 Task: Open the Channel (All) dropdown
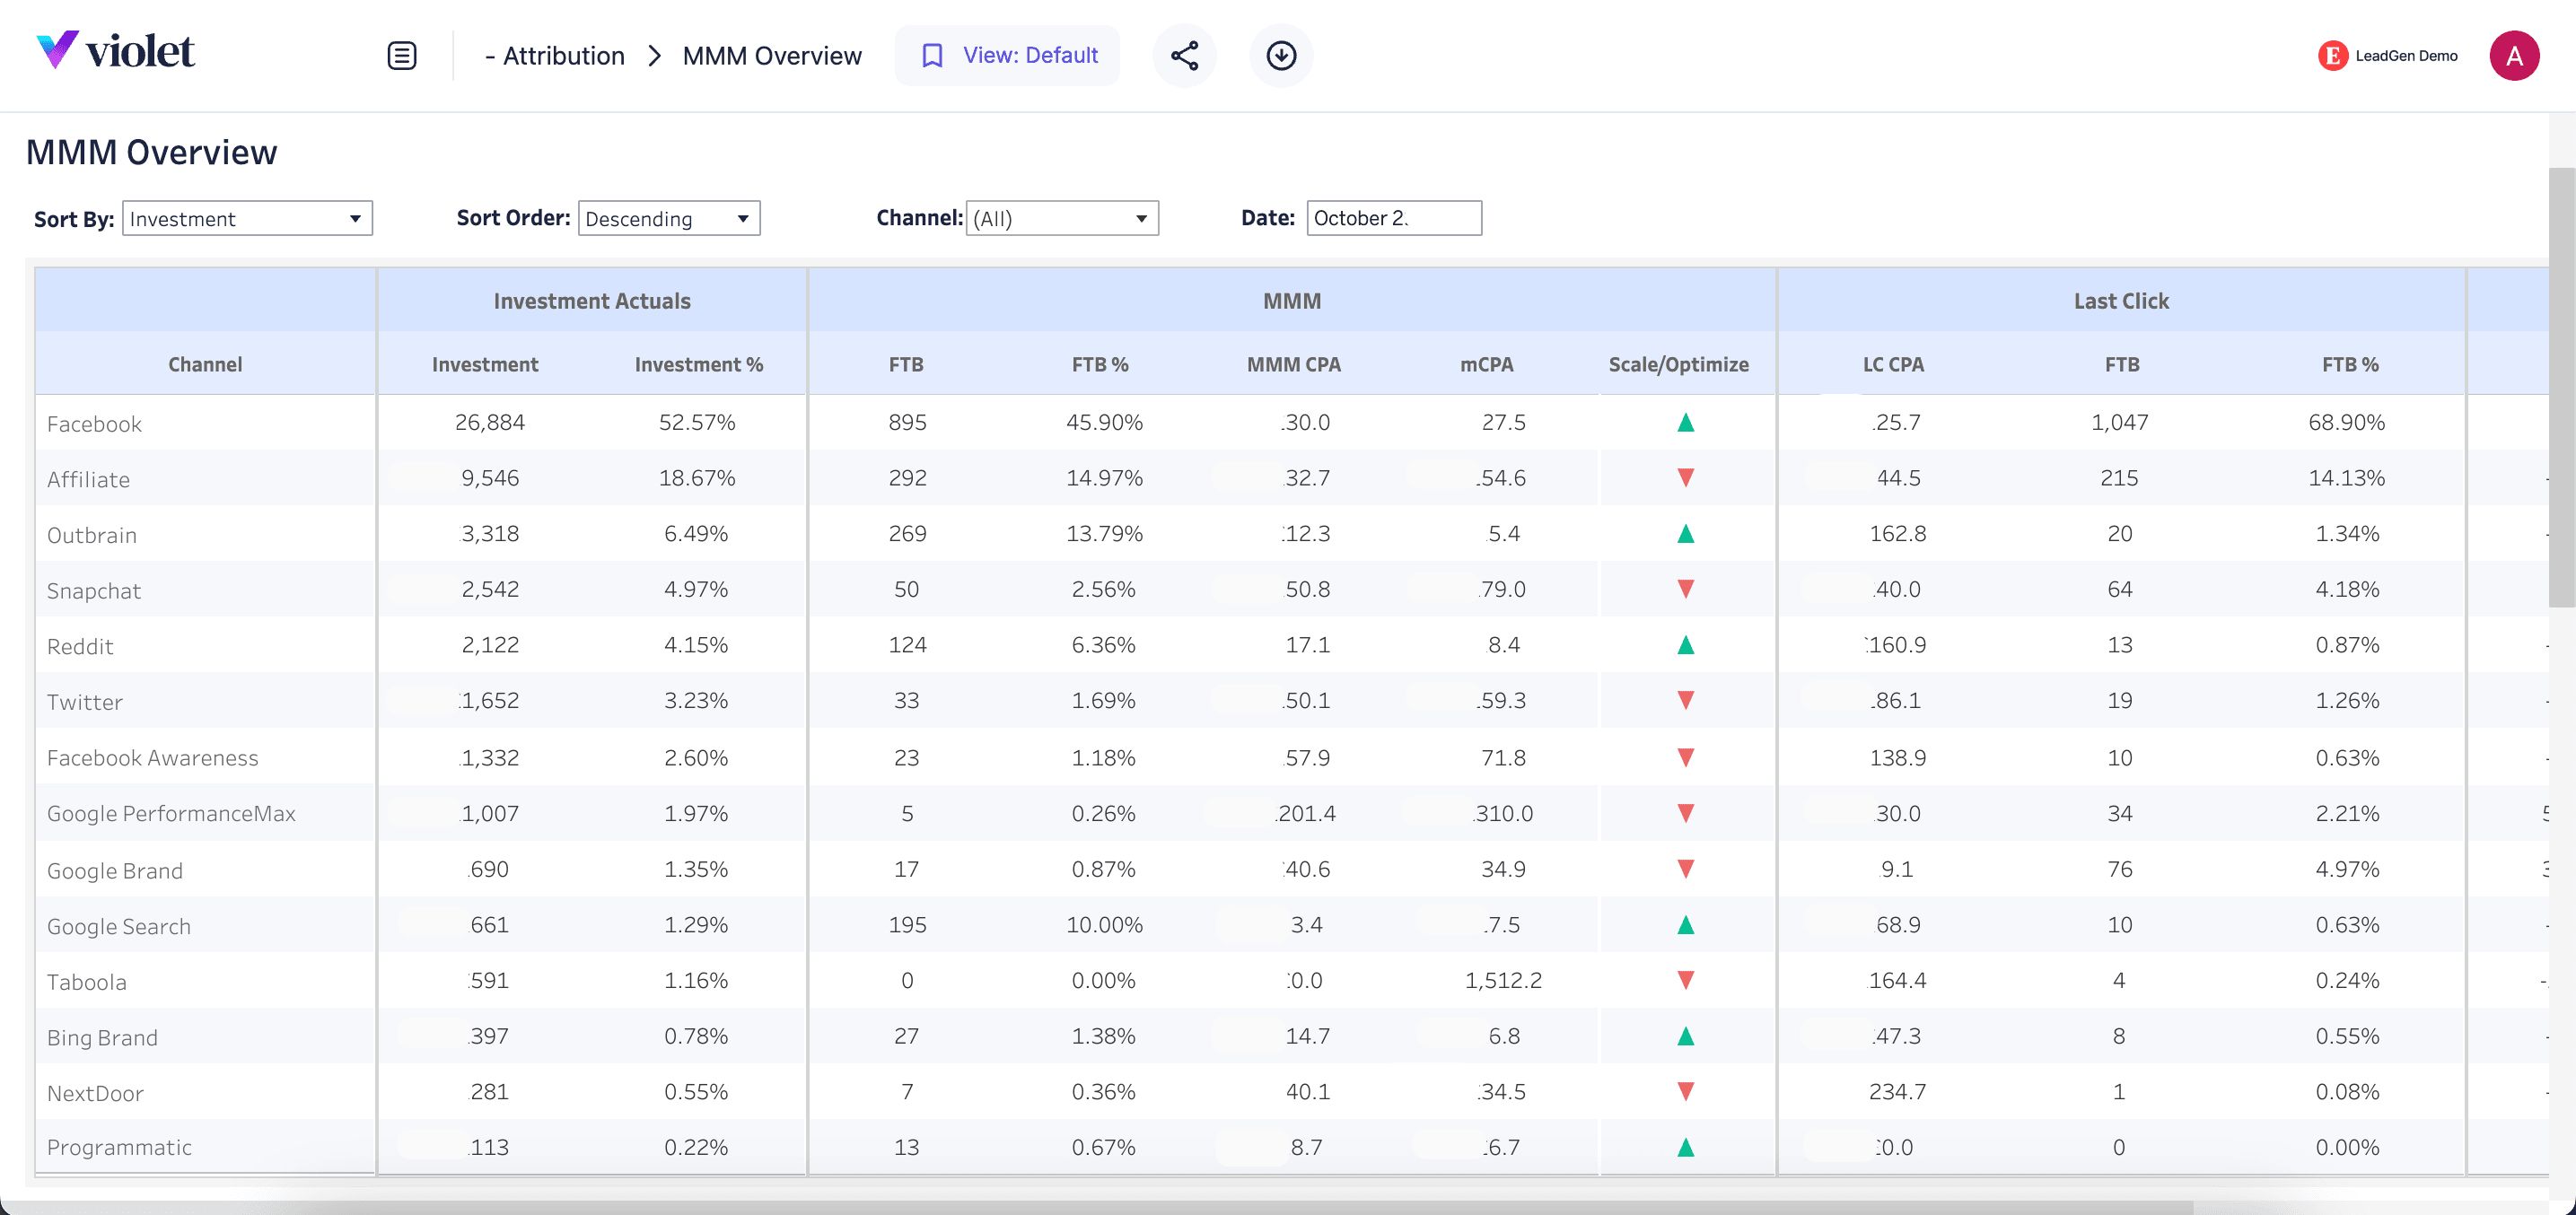pos(1061,218)
